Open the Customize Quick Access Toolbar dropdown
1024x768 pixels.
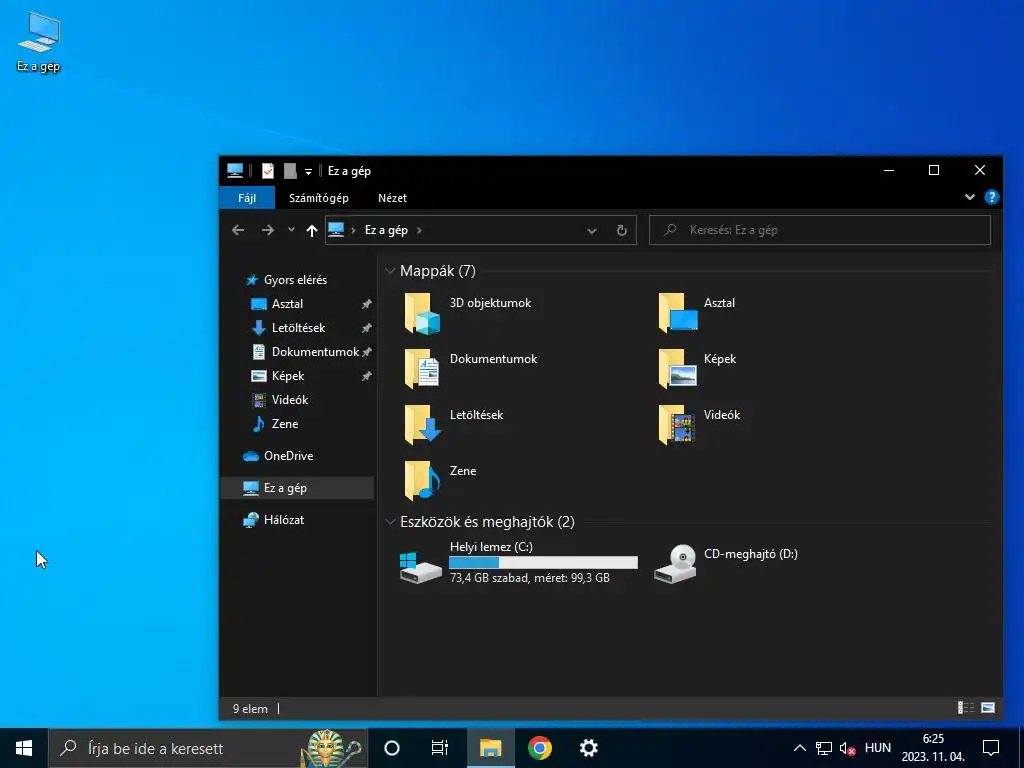click(308, 172)
